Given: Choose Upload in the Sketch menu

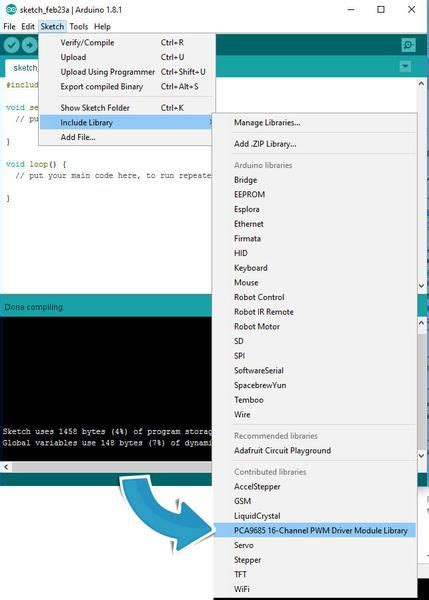Looking at the screenshot, I should coord(126,57).
